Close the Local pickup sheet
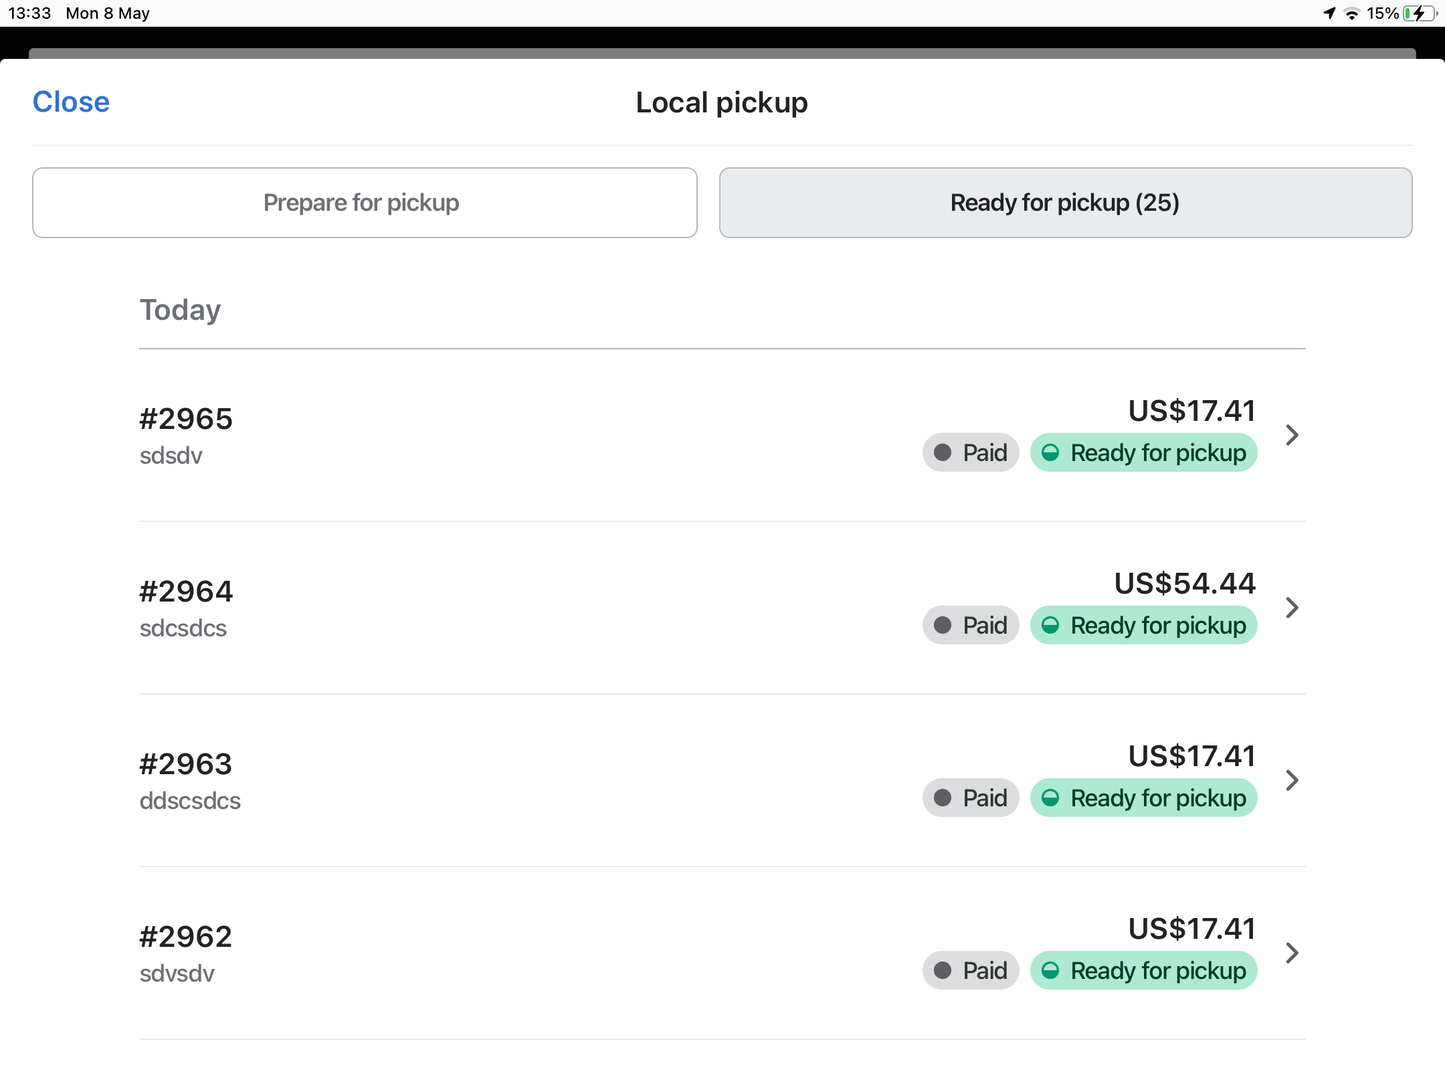This screenshot has width=1445, height=1084. (71, 102)
